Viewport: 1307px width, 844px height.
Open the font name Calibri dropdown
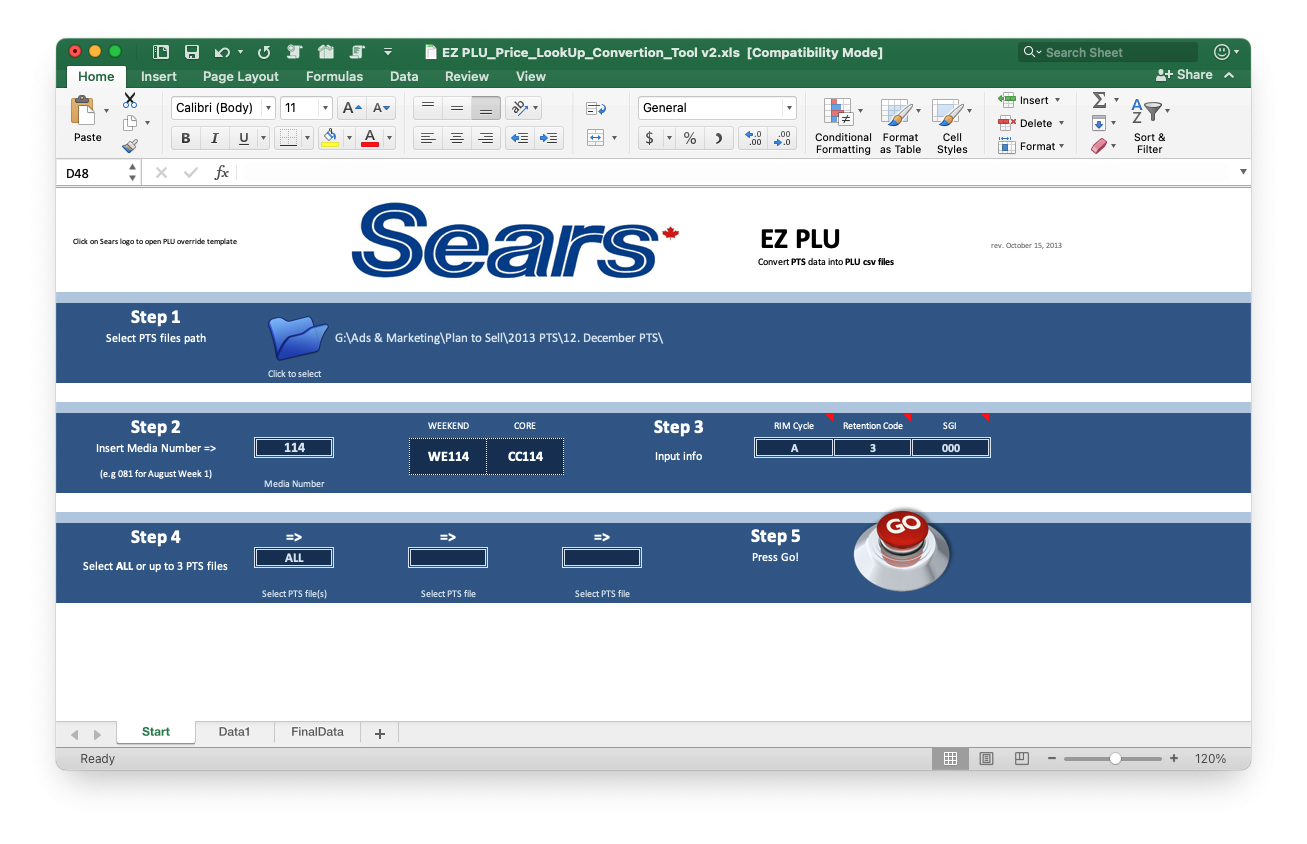click(x=268, y=108)
